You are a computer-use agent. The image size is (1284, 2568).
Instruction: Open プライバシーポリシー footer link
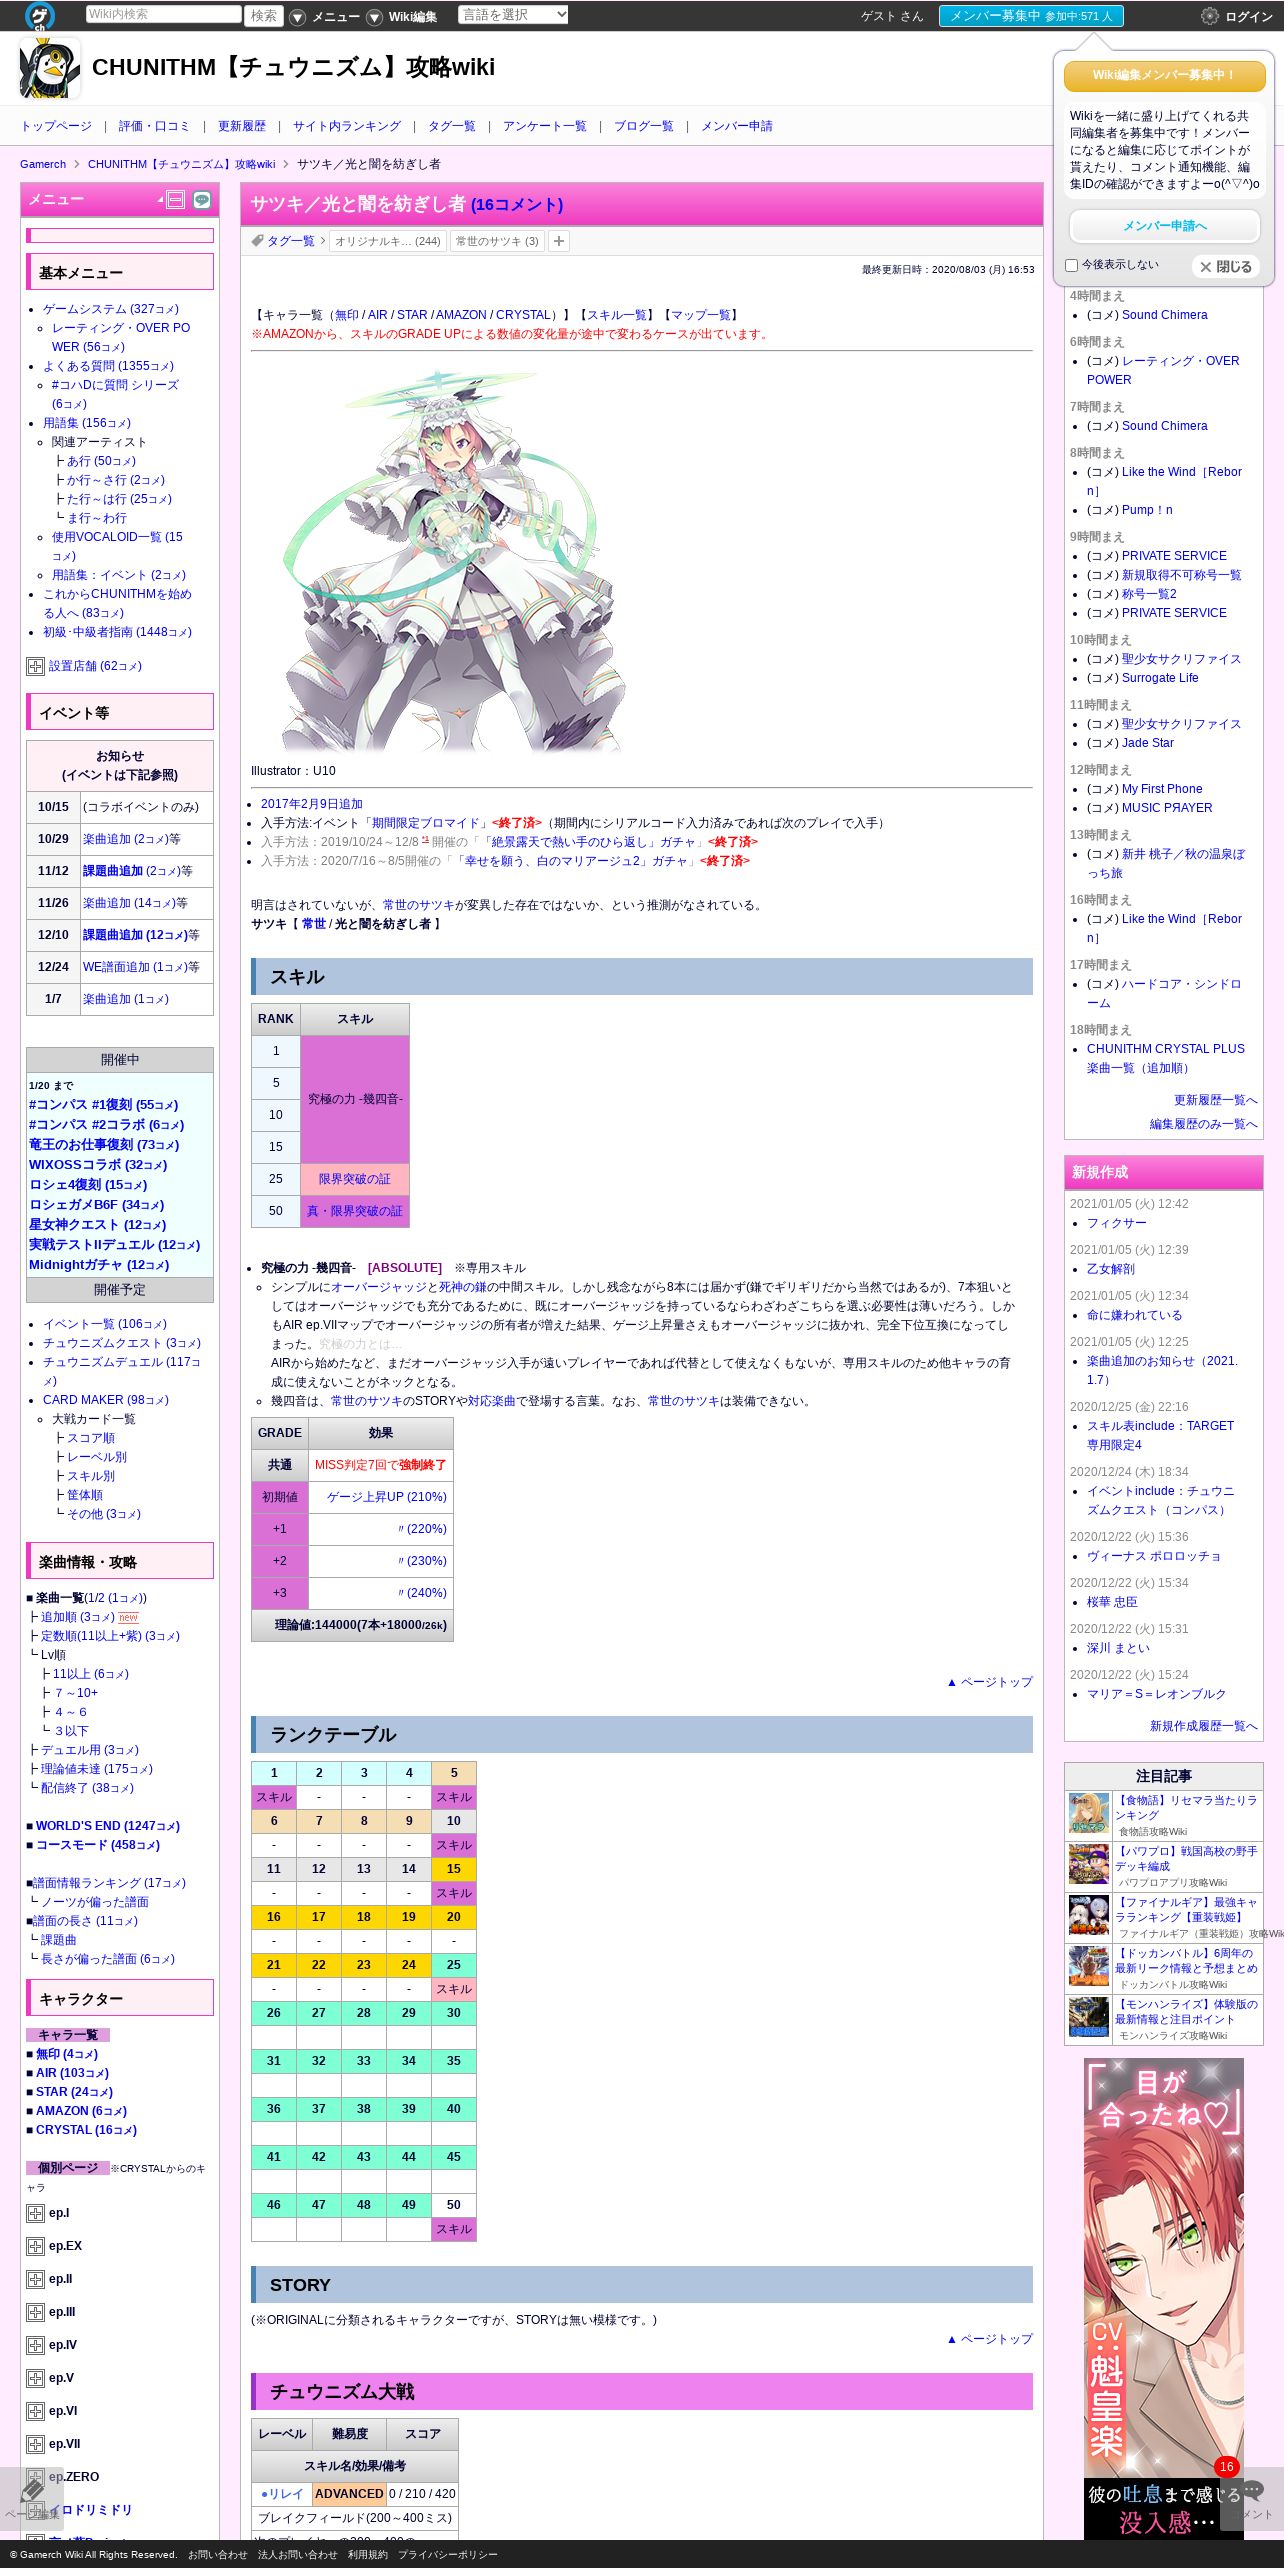coord(448,2554)
